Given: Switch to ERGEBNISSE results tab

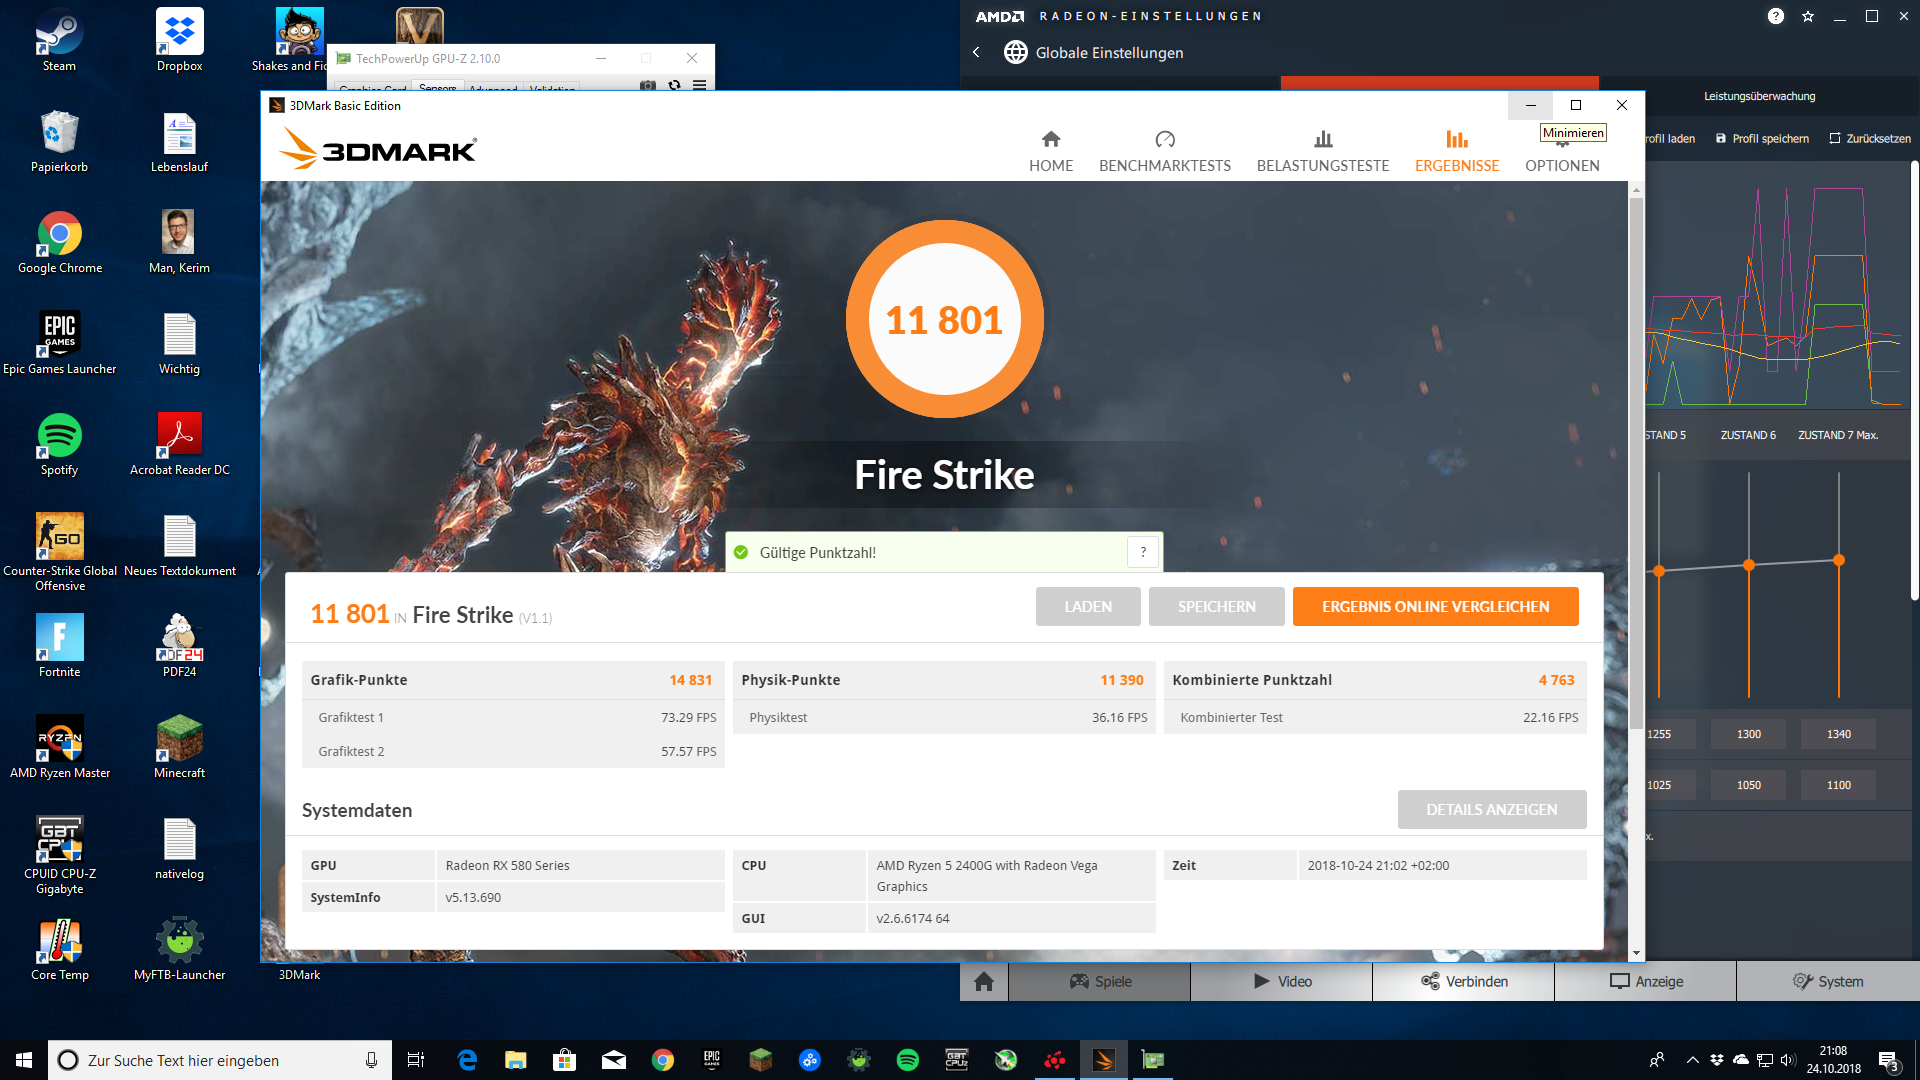Looking at the screenshot, I should [1456, 151].
